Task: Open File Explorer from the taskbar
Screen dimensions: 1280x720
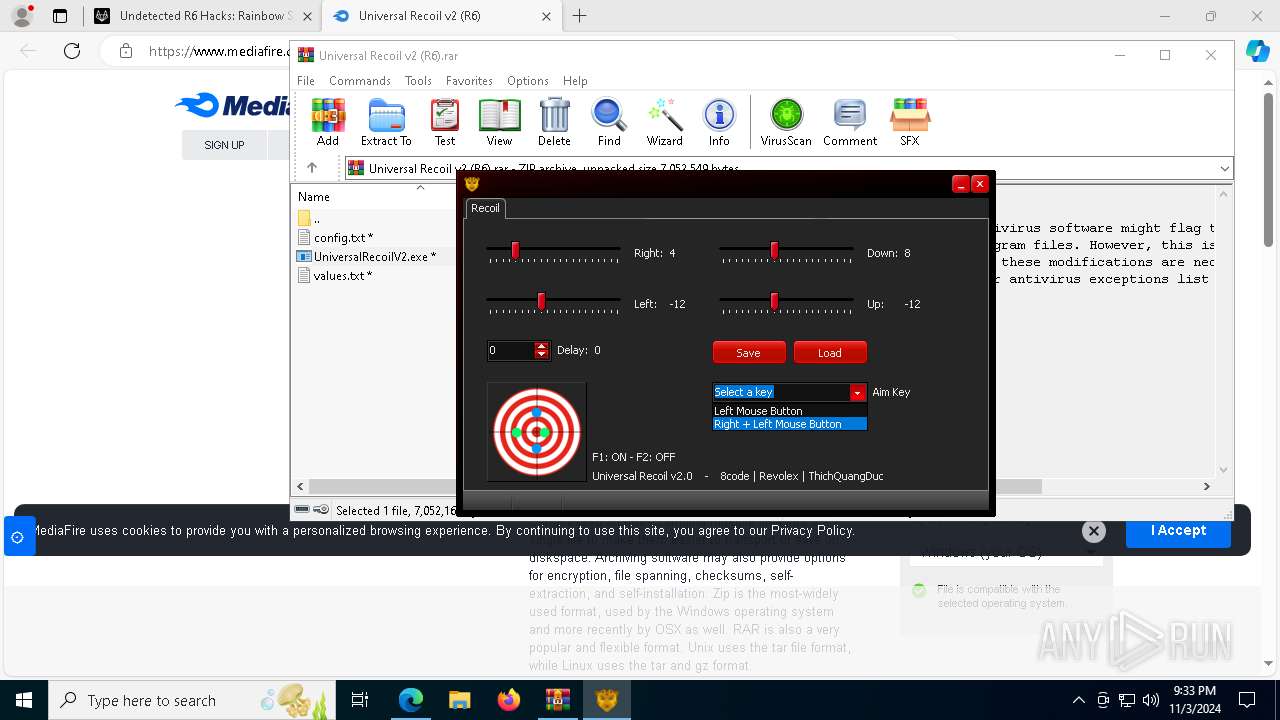Action: pyautogui.click(x=460, y=701)
